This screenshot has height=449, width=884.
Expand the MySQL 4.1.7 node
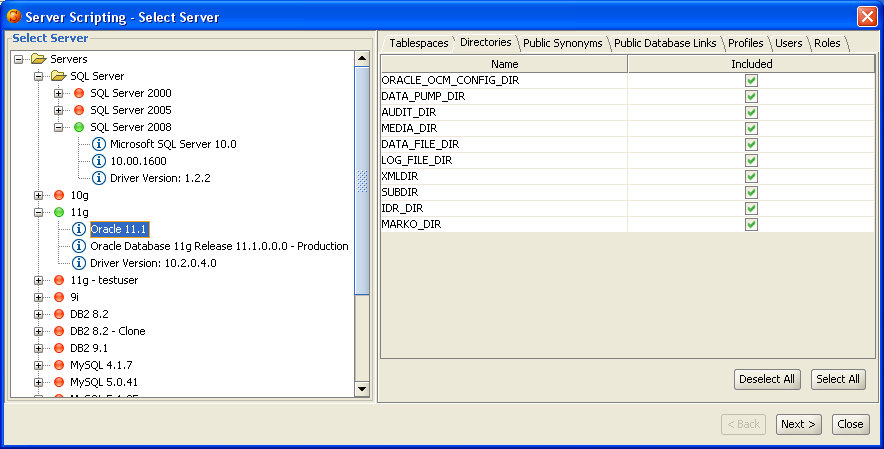(38, 365)
